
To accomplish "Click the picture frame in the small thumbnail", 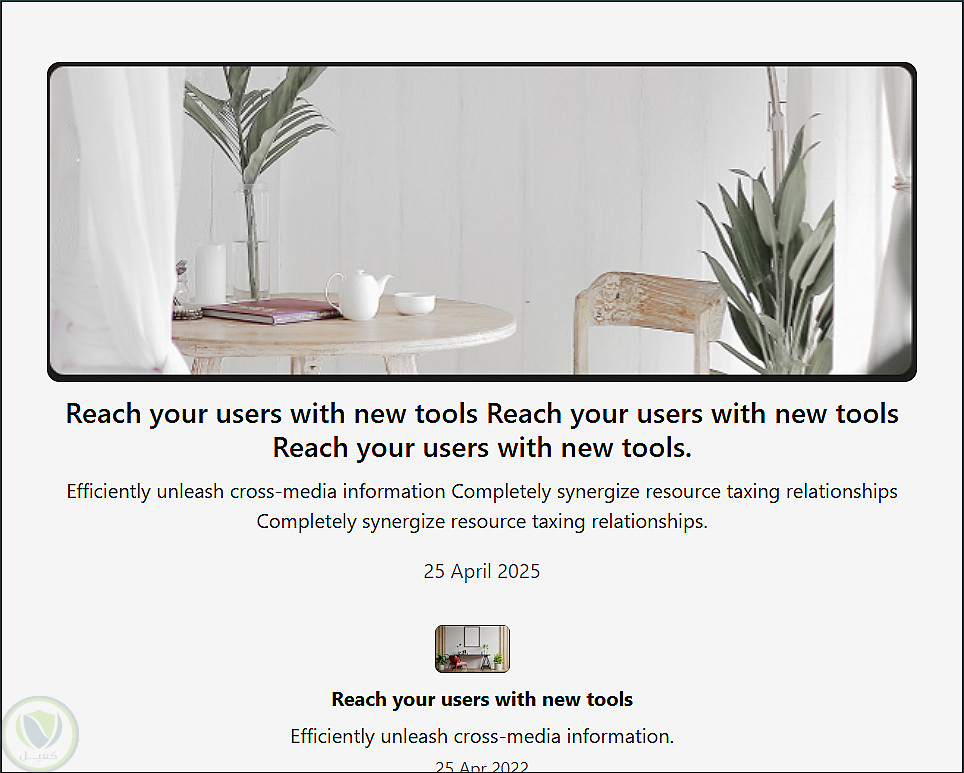I will (x=472, y=636).
